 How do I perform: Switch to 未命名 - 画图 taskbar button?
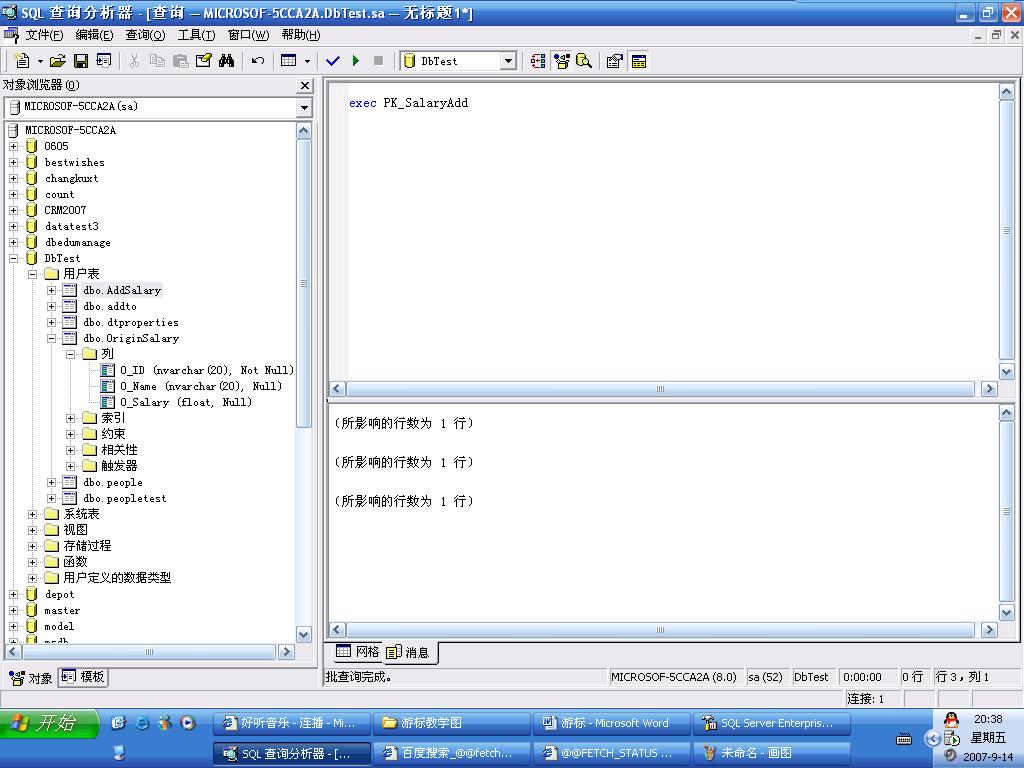[771, 753]
